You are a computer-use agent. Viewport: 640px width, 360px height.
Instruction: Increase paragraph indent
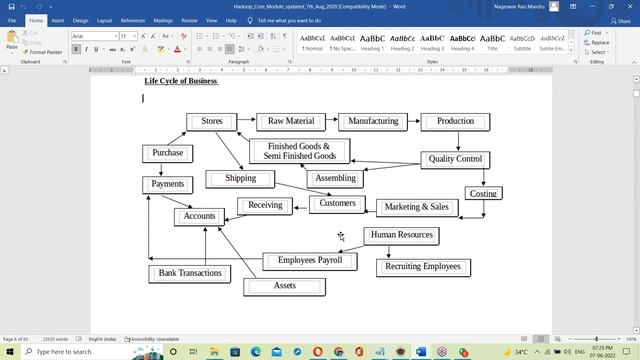pyautogui.click(x=260, y=36)
